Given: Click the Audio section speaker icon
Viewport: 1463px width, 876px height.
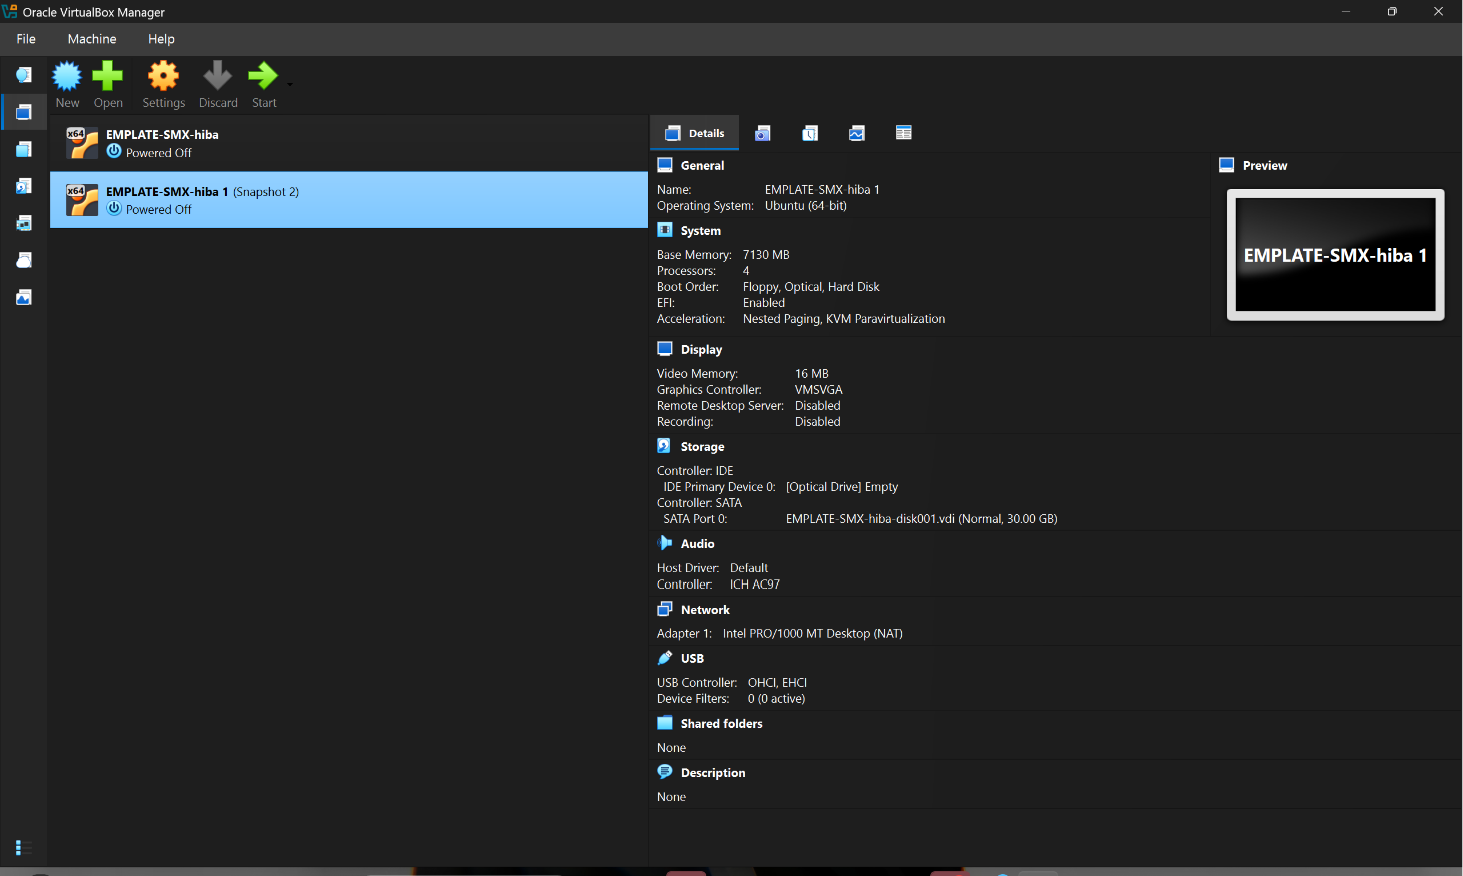Looking at the screenshot, I should coord(665,543).
